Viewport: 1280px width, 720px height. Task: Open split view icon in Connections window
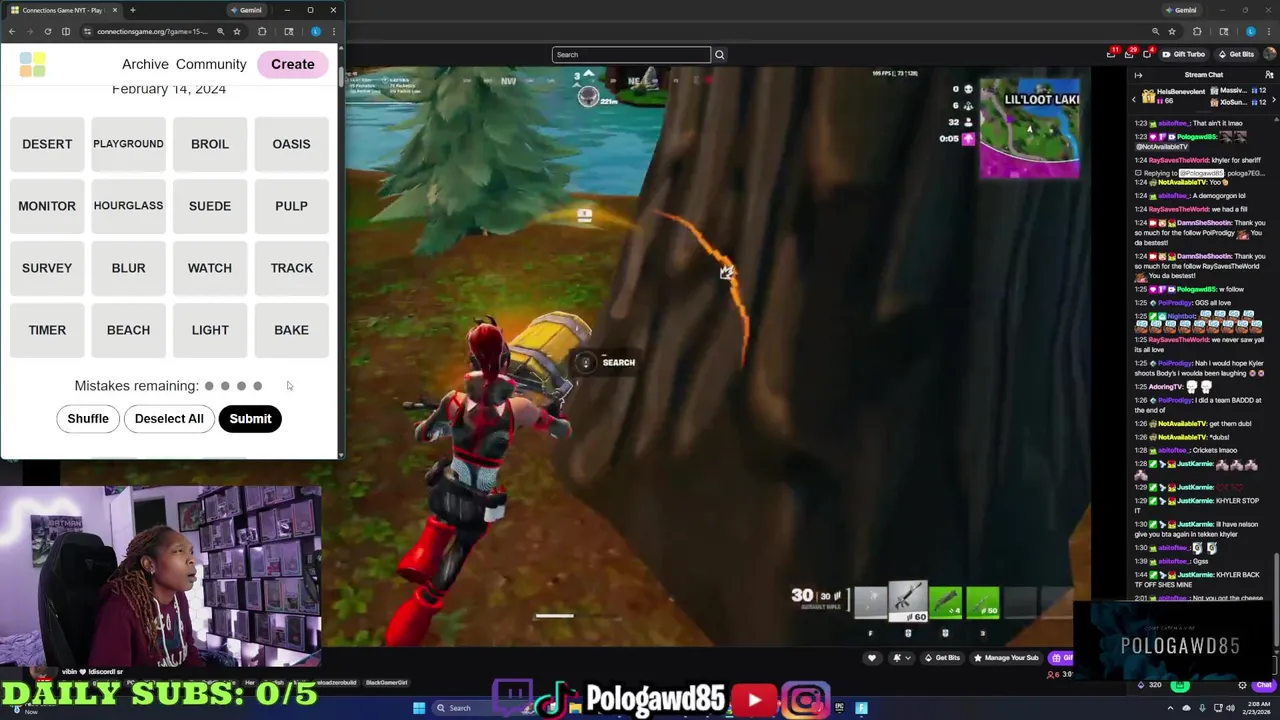(x=66, y=31)
